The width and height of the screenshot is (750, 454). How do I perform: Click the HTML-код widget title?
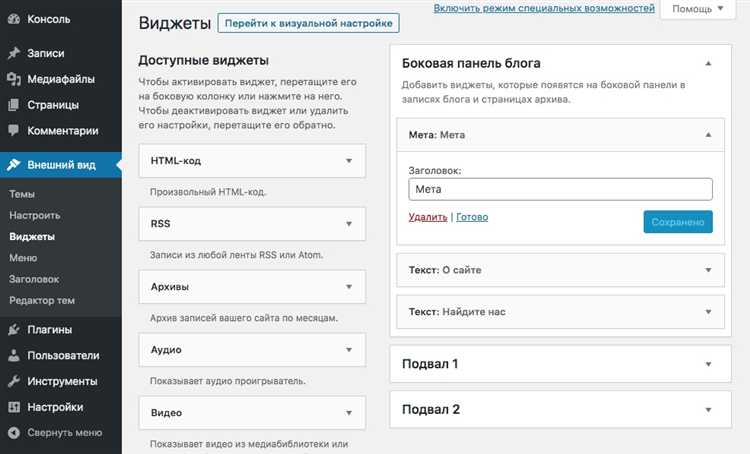(x=176, y=161)
